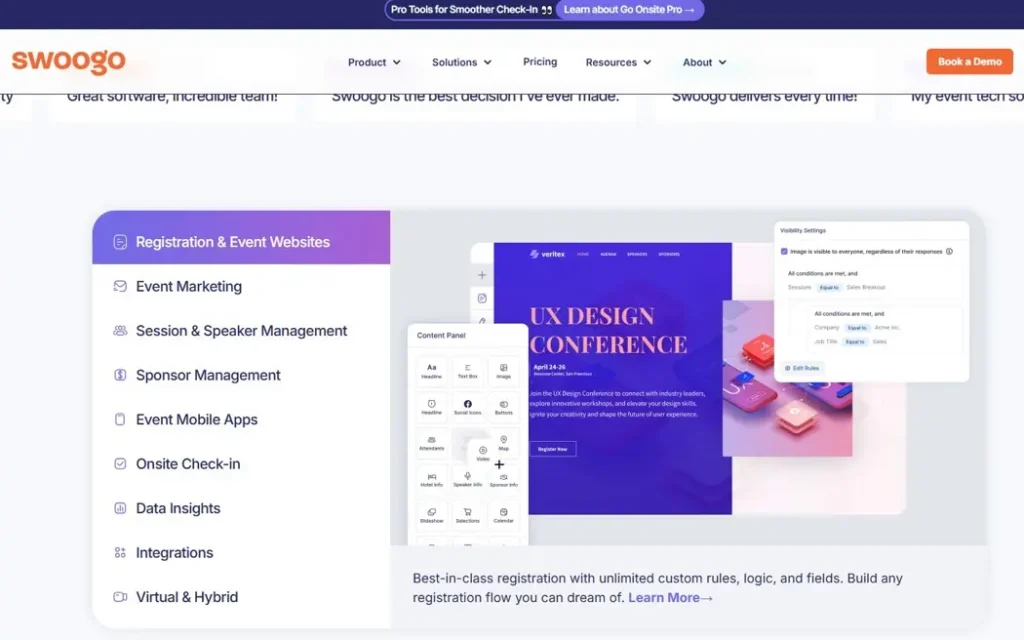The width and height of the screenshot is (1024, 640).
Task: Click the info icon beside visibility checkbox
Action: click(x=949, y=251)
